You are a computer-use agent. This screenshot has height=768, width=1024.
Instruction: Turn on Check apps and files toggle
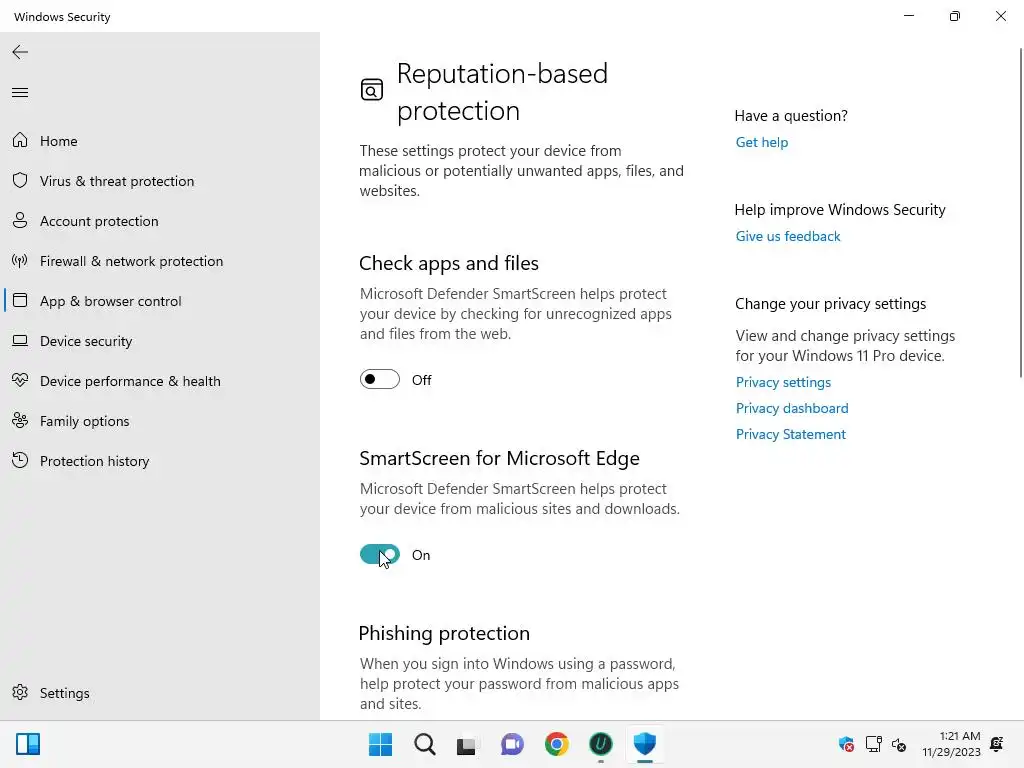click(379, 379)
